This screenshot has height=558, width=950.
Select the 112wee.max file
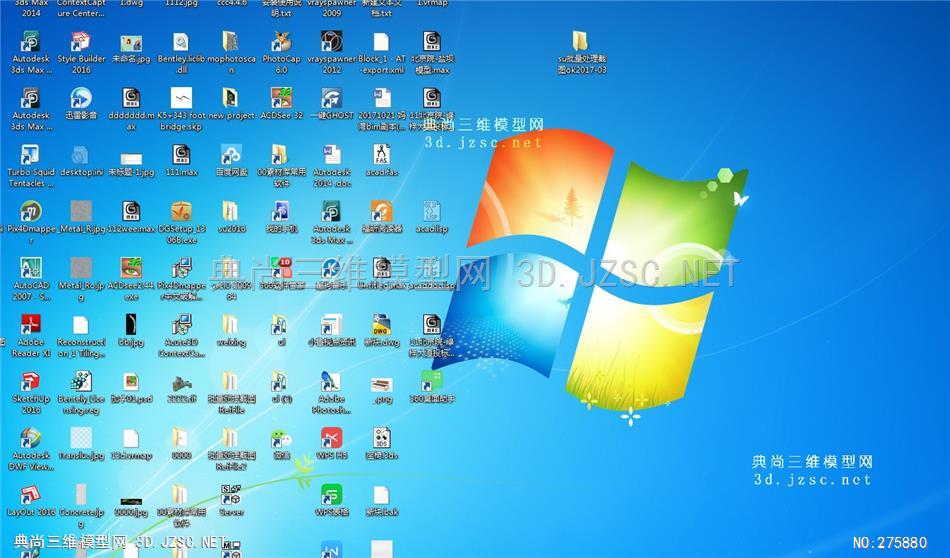pos(131,211)
